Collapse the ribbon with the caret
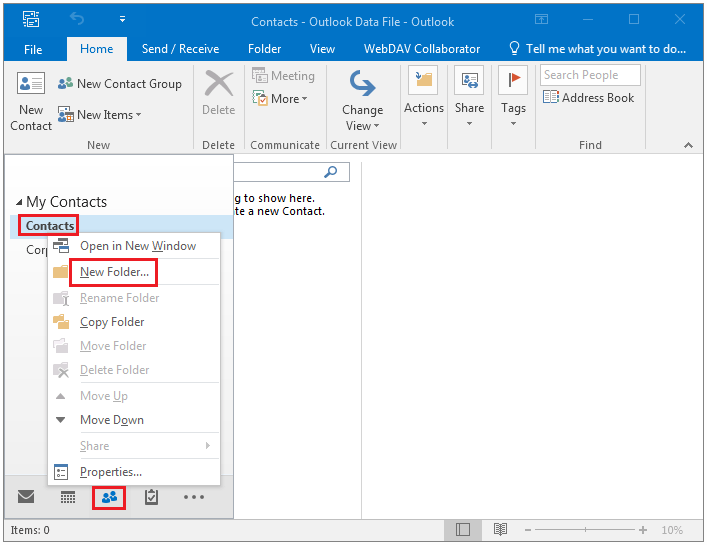This screenshot has width=707, height=545. click(688, 145)
